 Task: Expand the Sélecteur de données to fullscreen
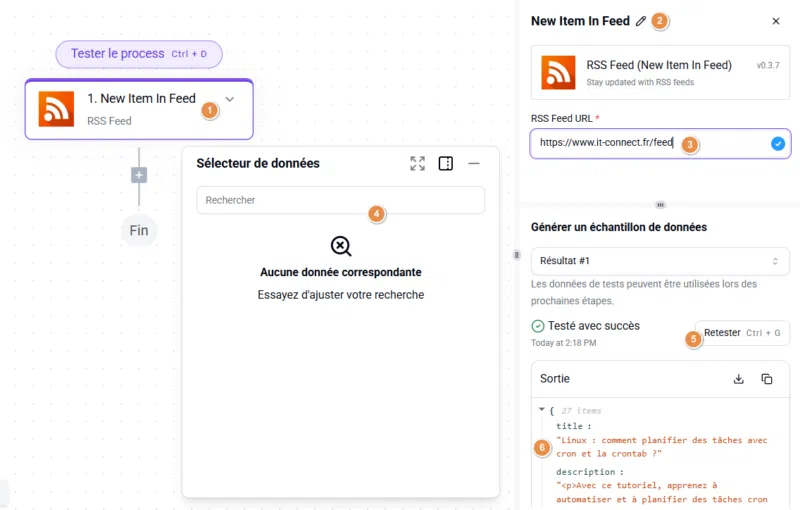(417, 163)
